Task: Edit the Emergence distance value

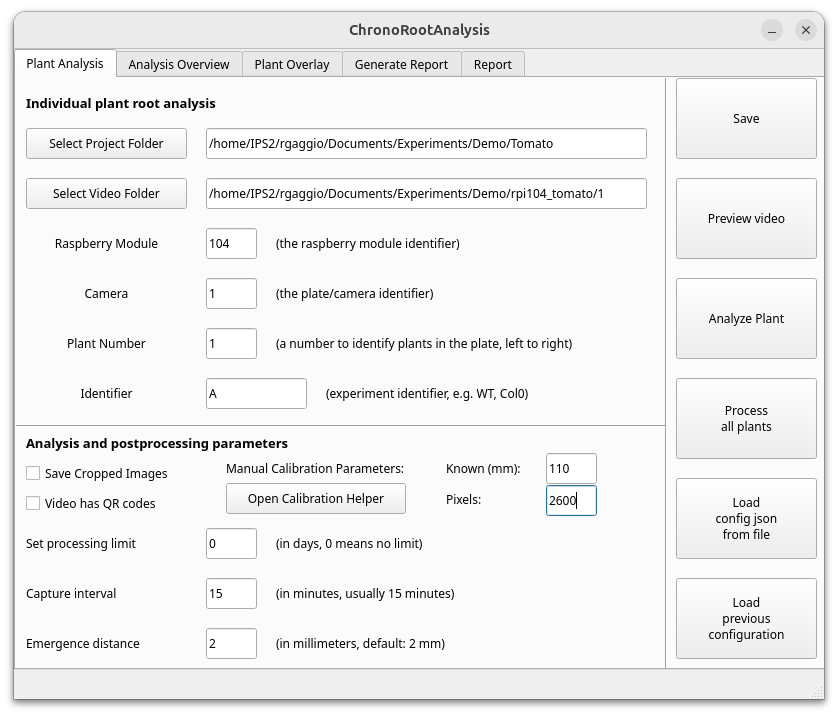Action: (x=231, y=643)
